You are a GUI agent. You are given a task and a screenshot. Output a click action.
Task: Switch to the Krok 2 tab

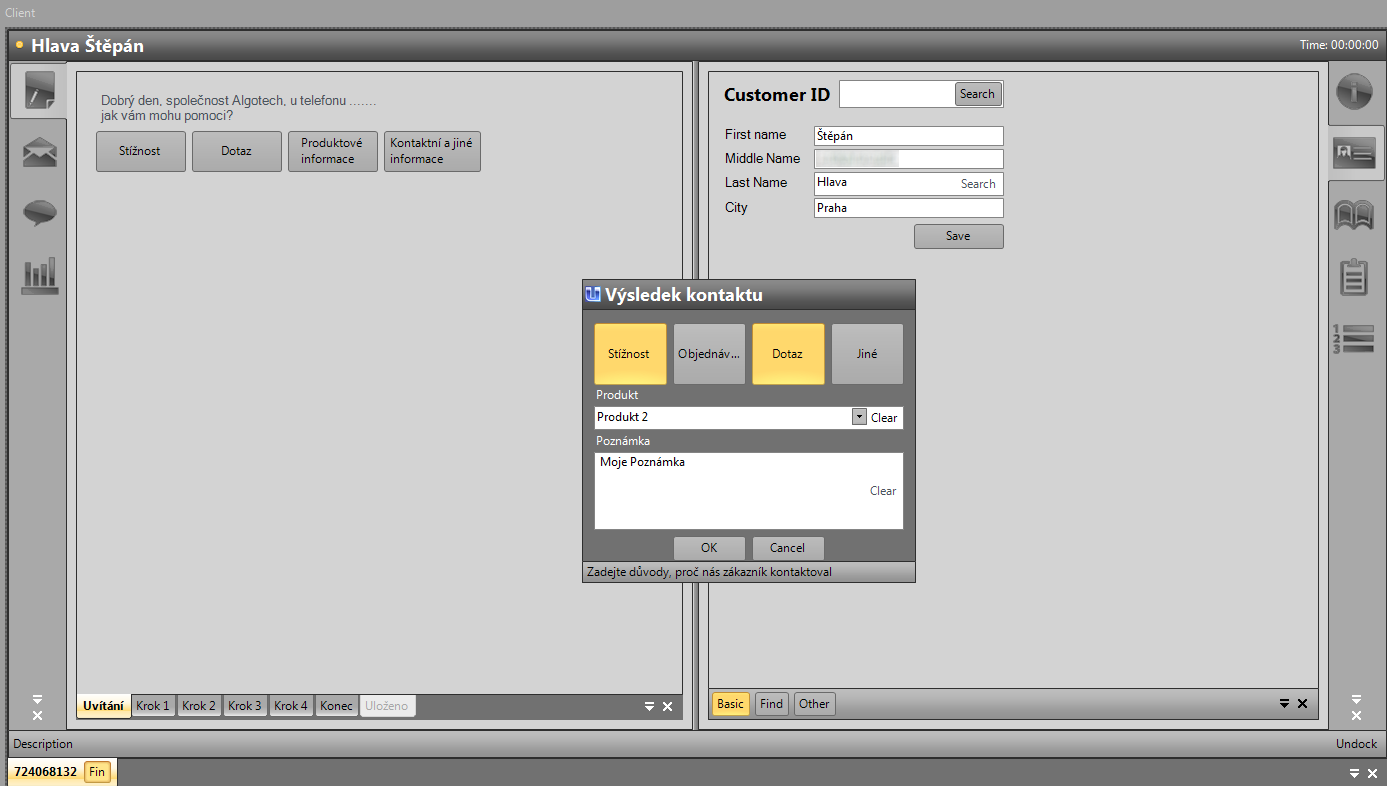coord(199,706)
